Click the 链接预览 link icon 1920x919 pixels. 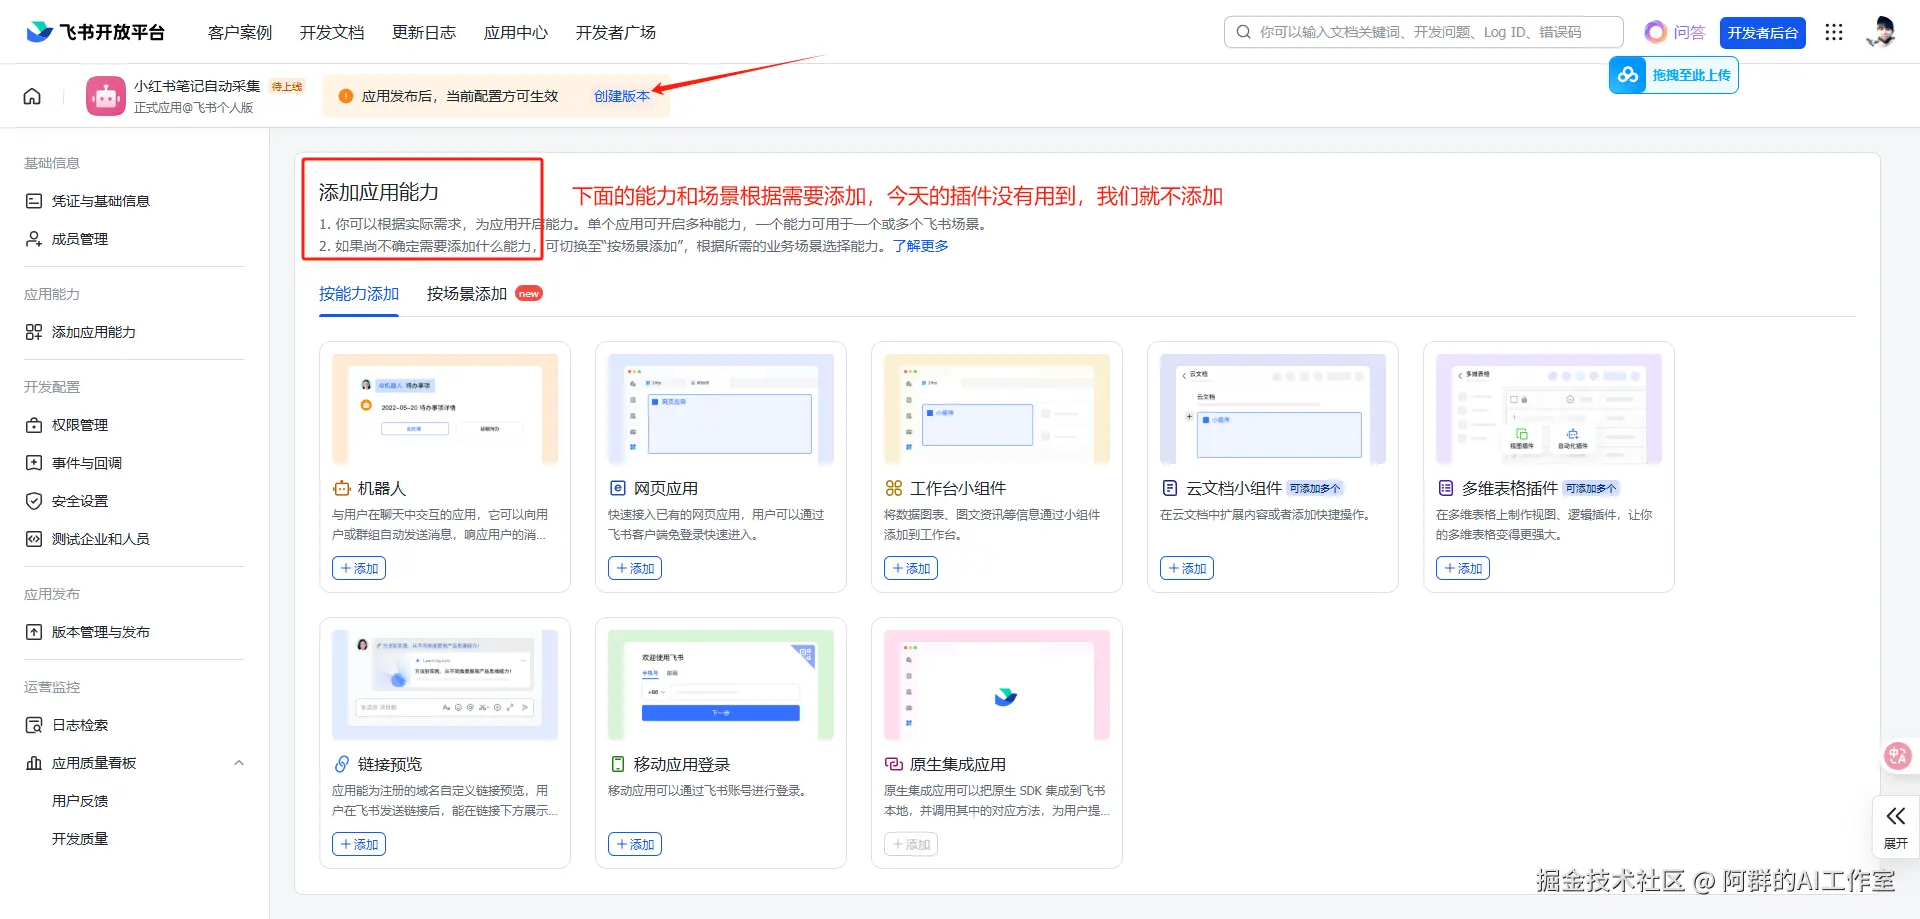tap(342, 764)
